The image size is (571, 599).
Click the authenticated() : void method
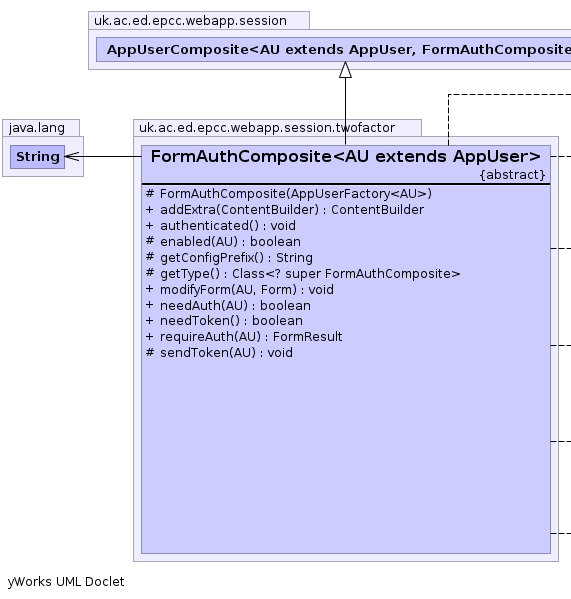tap(221, 226)
